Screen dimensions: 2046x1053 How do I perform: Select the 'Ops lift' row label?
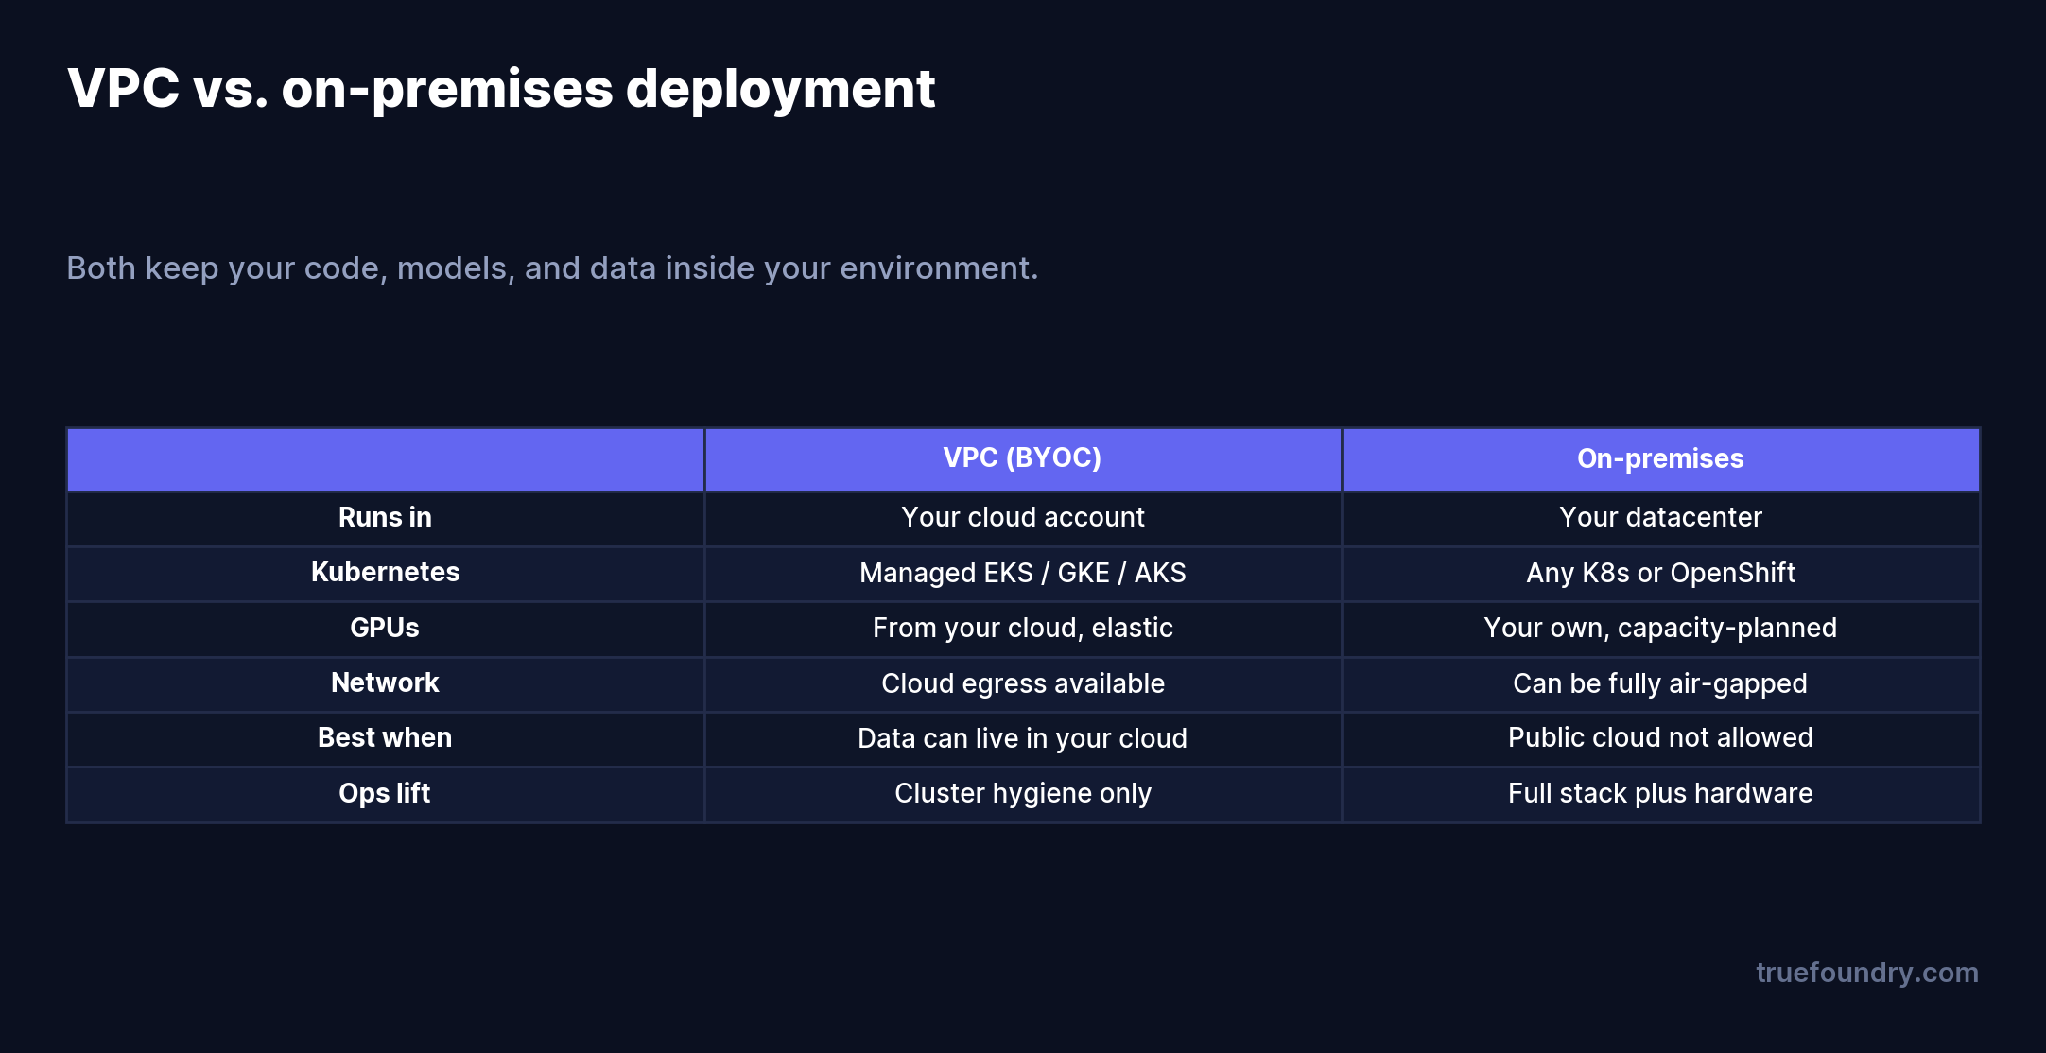click(x=385, y=794)
